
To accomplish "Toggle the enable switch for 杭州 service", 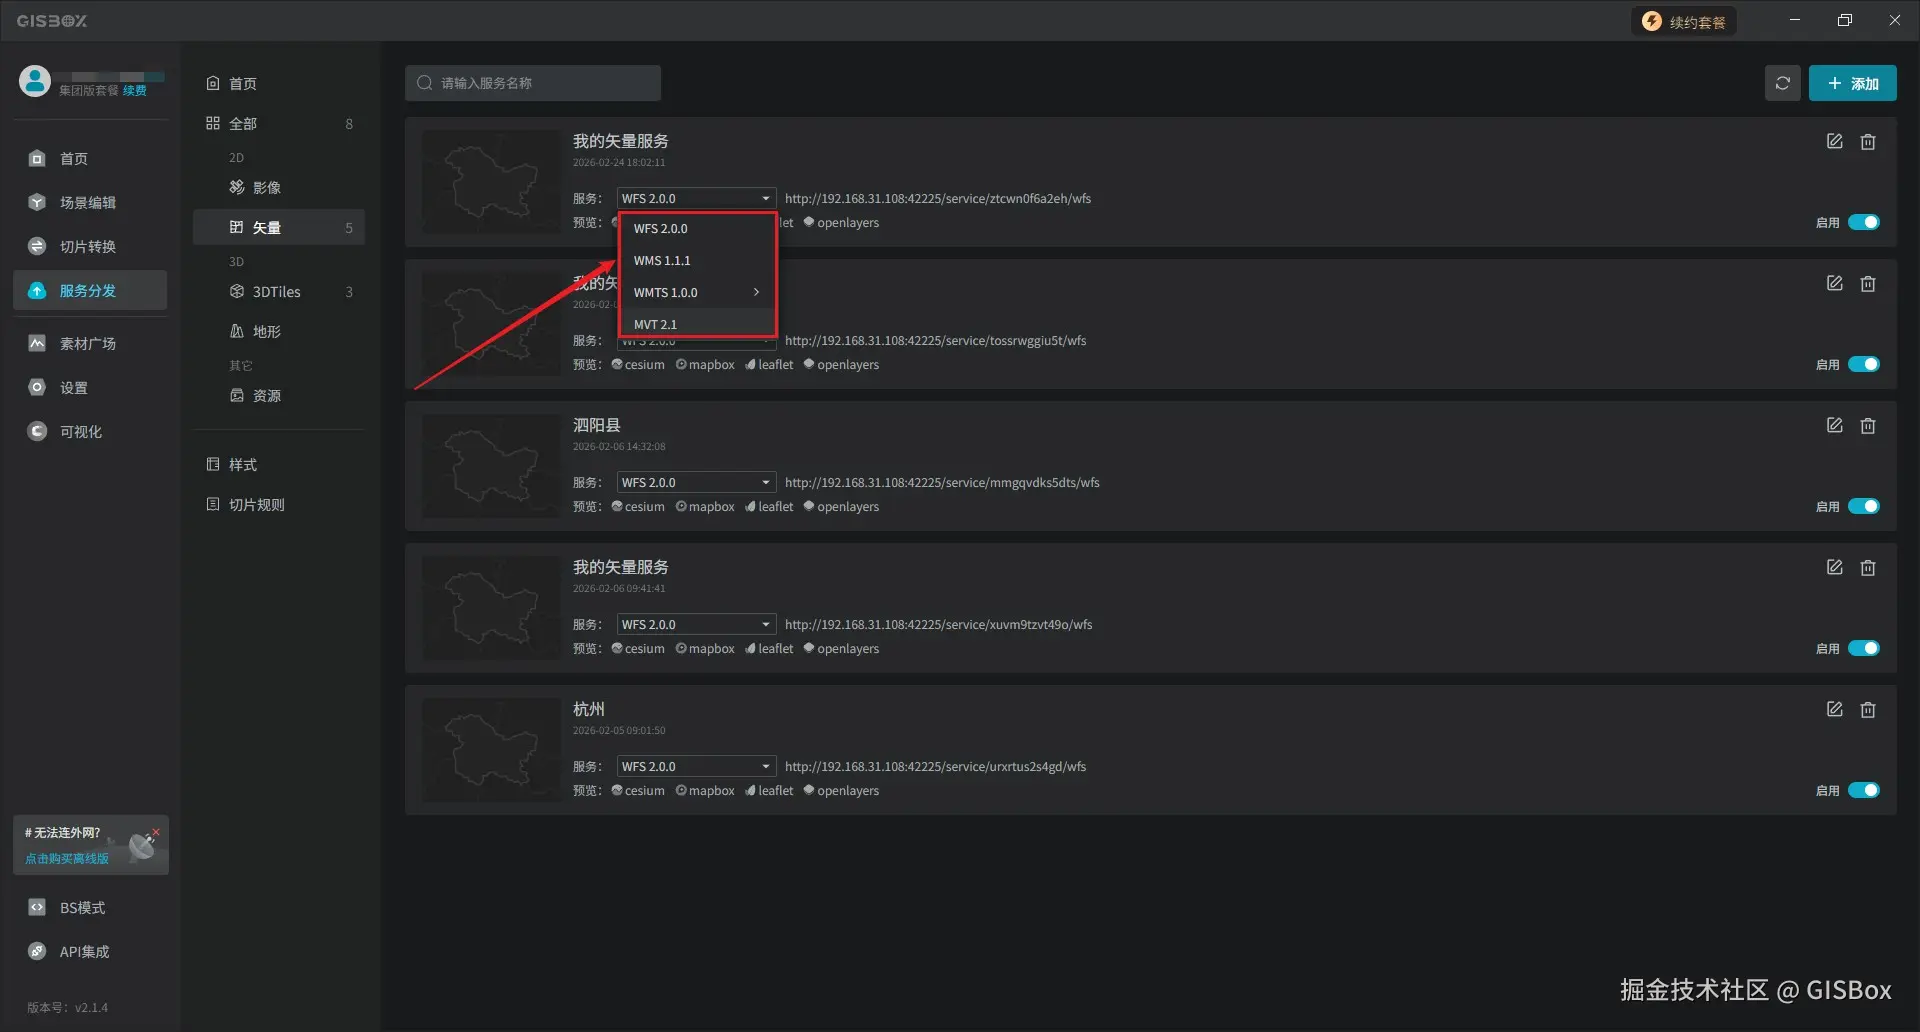I will pyautogui.click(x=1864, y=790).
